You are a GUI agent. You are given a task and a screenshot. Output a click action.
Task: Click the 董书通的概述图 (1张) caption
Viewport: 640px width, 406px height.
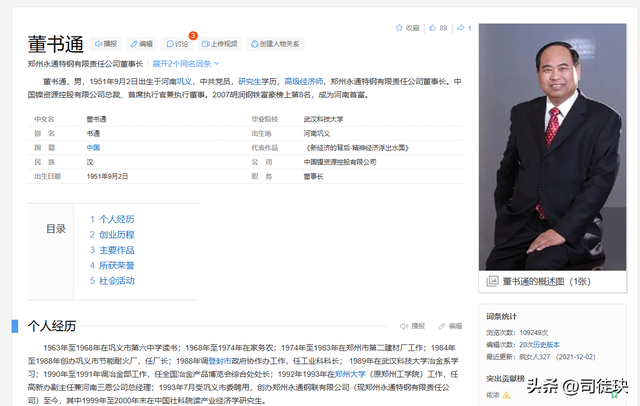pos(547,281)
